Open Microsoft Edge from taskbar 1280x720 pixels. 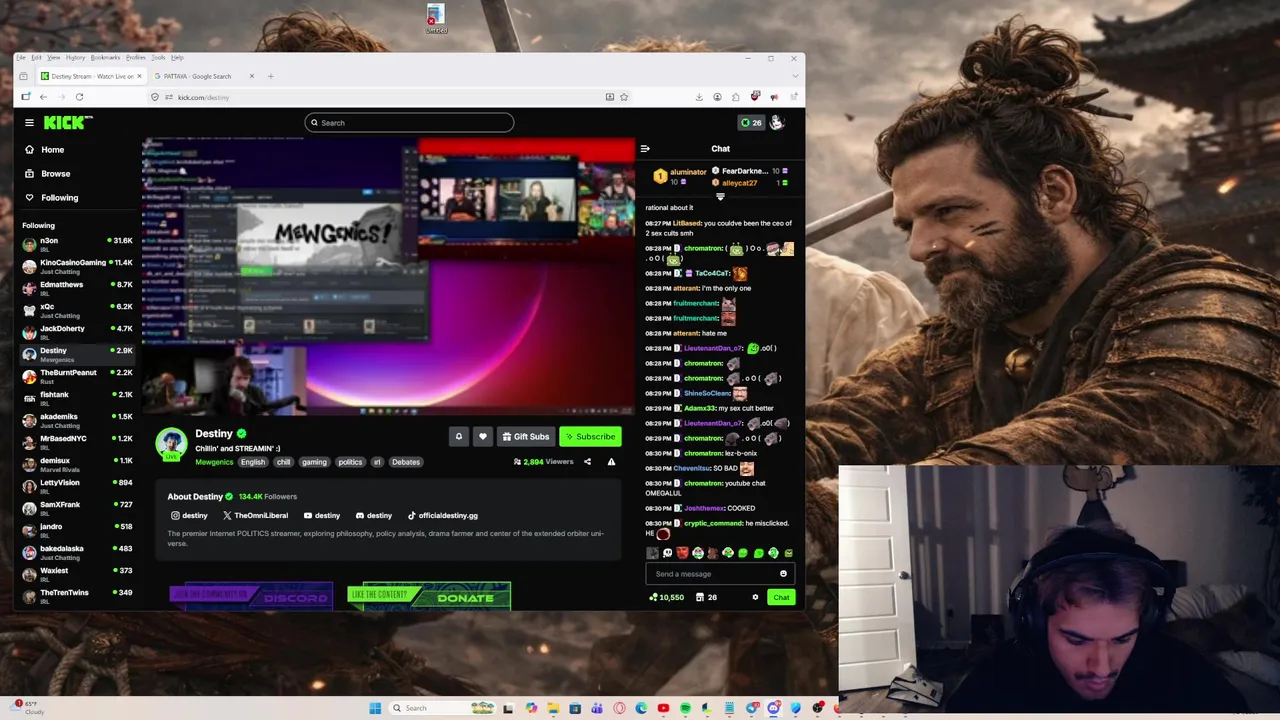(x=641, y=708)
